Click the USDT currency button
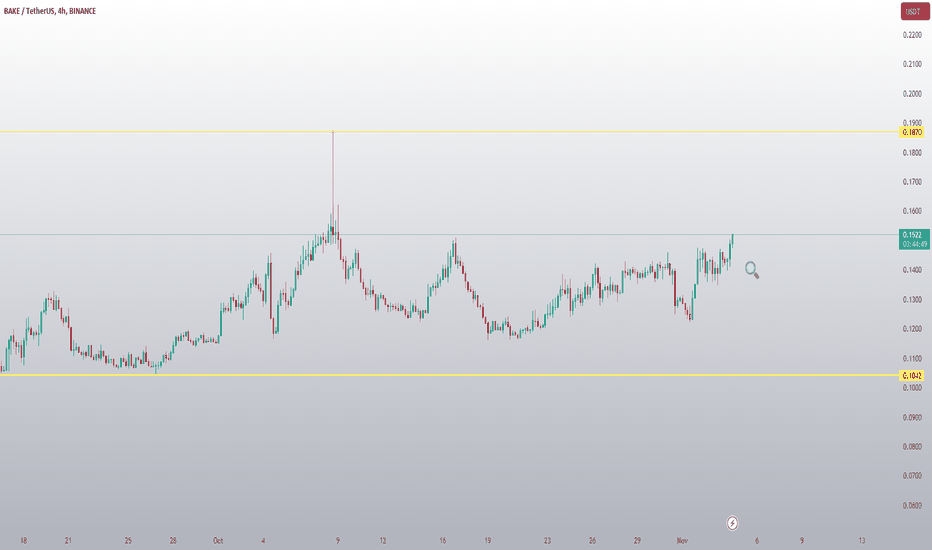This screenshot has height=550, width=932. tap(913, 11)
